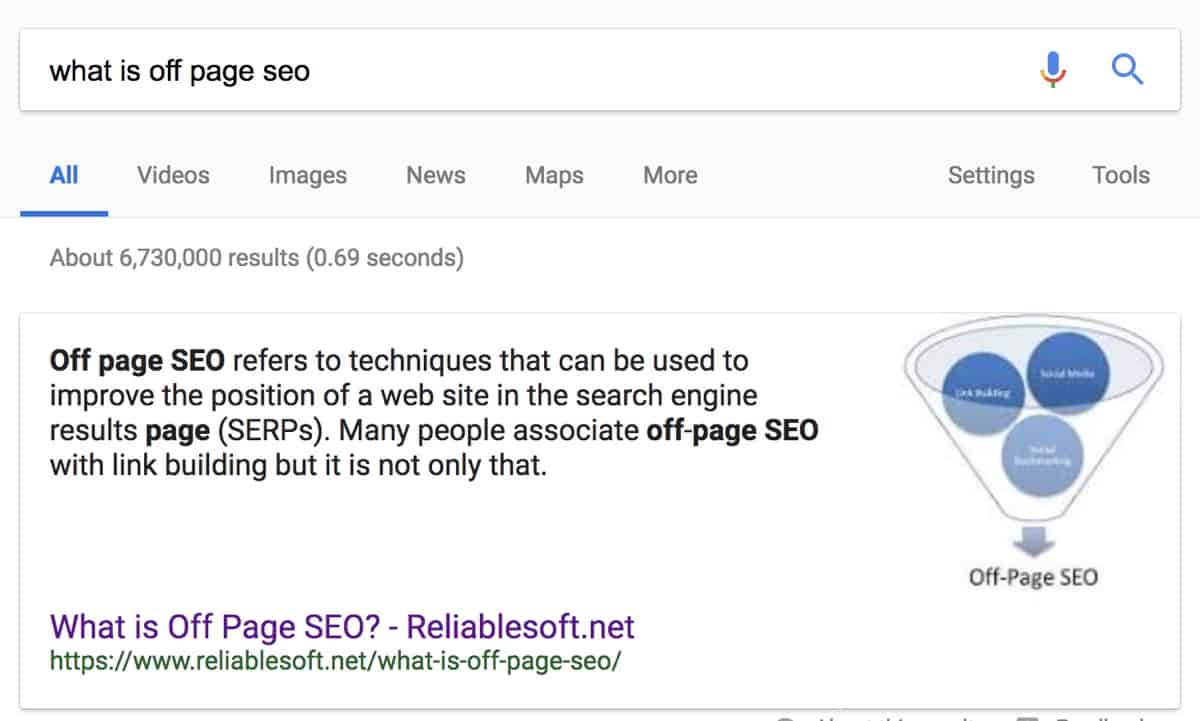Click the microphone voice search icon

tap(1053, 70)
